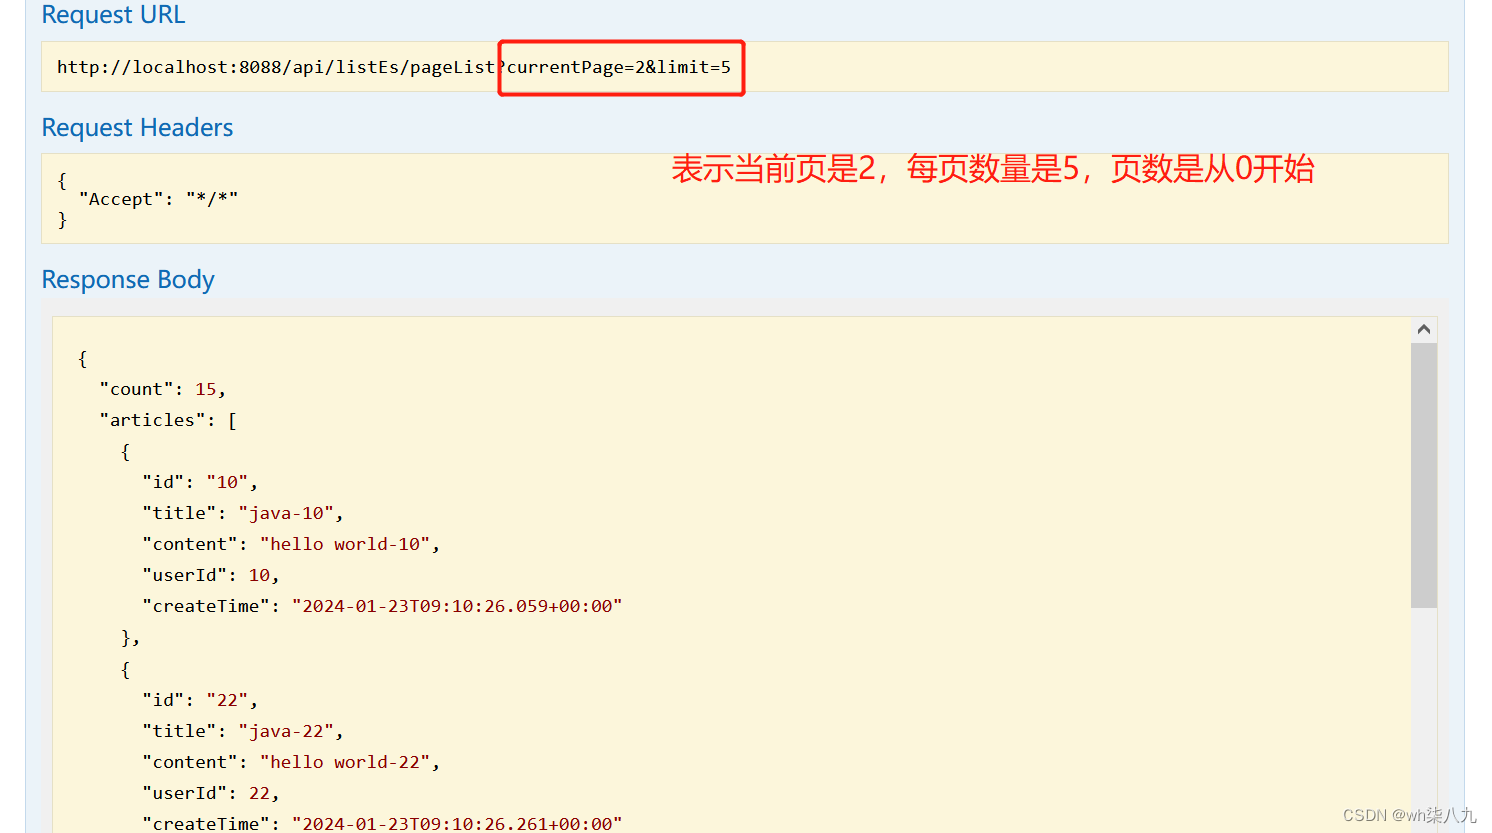This screenshot has width=1492, height=833.
Task: Click the createTime 09:10:26.059 value
Action: point(457,606)
